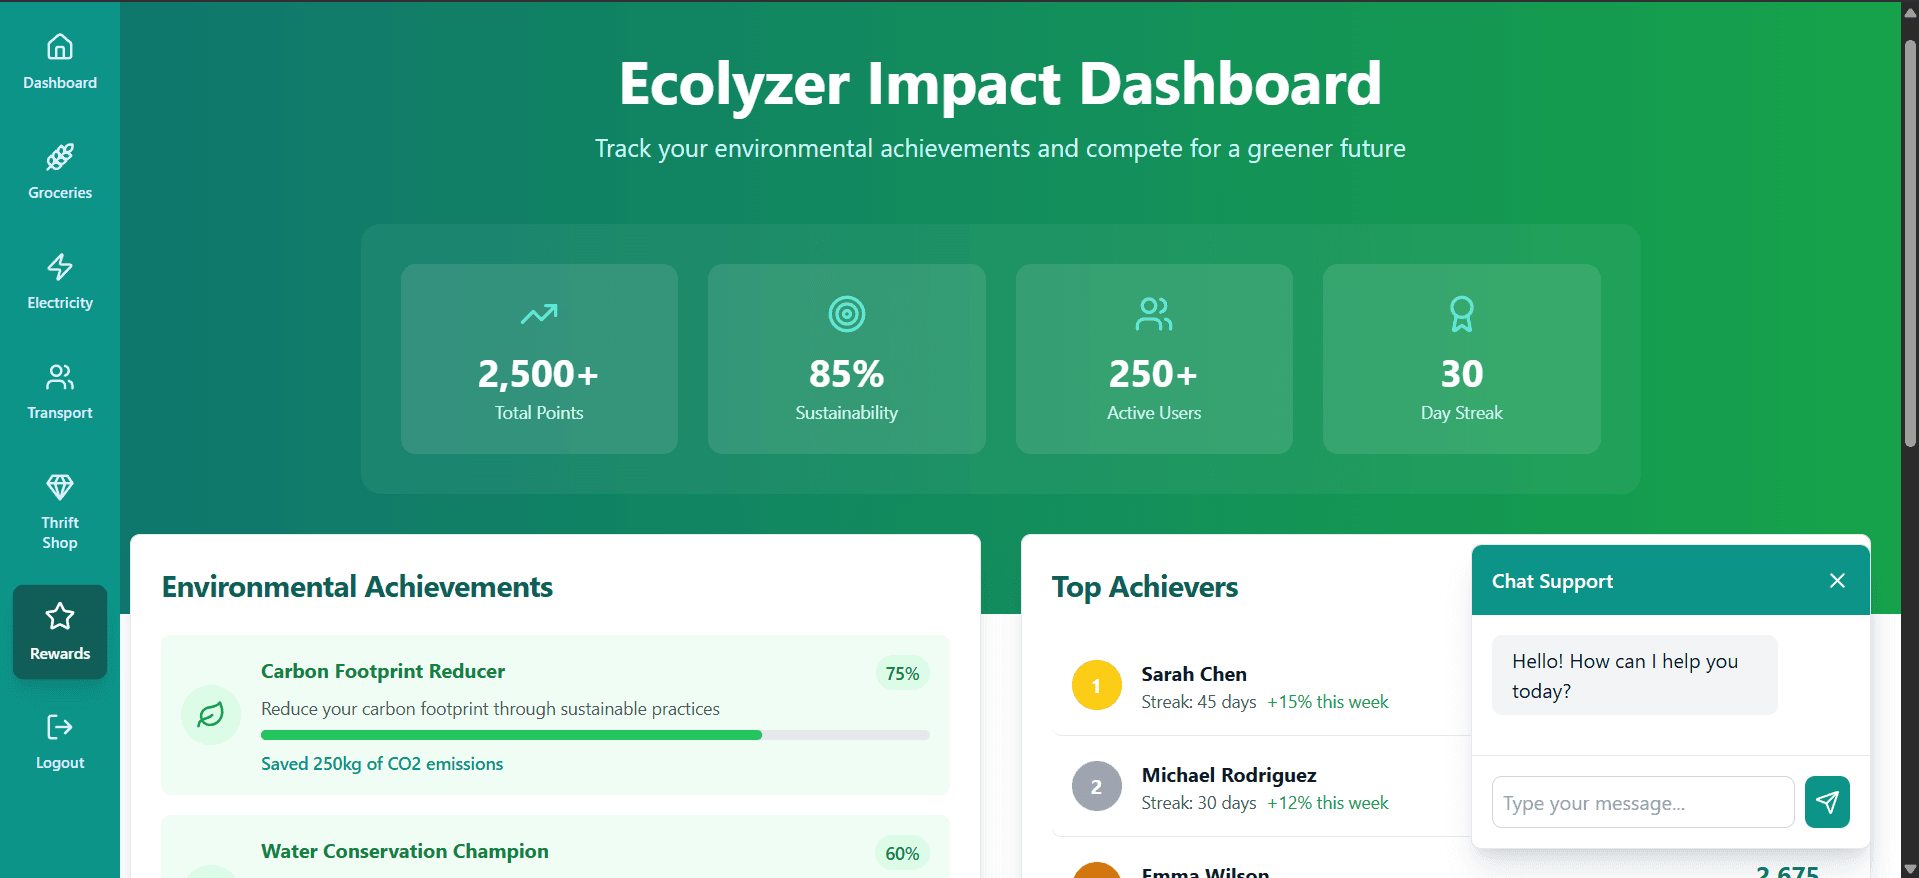Open the Groceries wheat icon

[60, 157]
